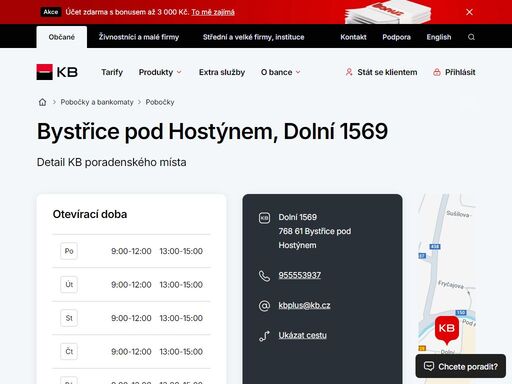Open Extra služby page
This screenshot has width=512, height=384.
[222, 72]
